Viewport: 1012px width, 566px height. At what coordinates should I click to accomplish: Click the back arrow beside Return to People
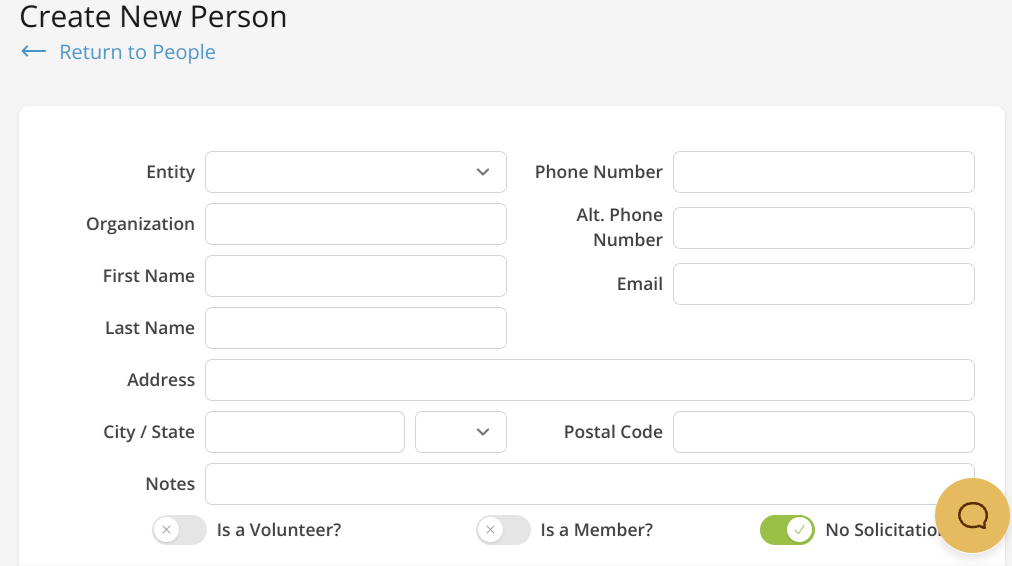point(33,52)
